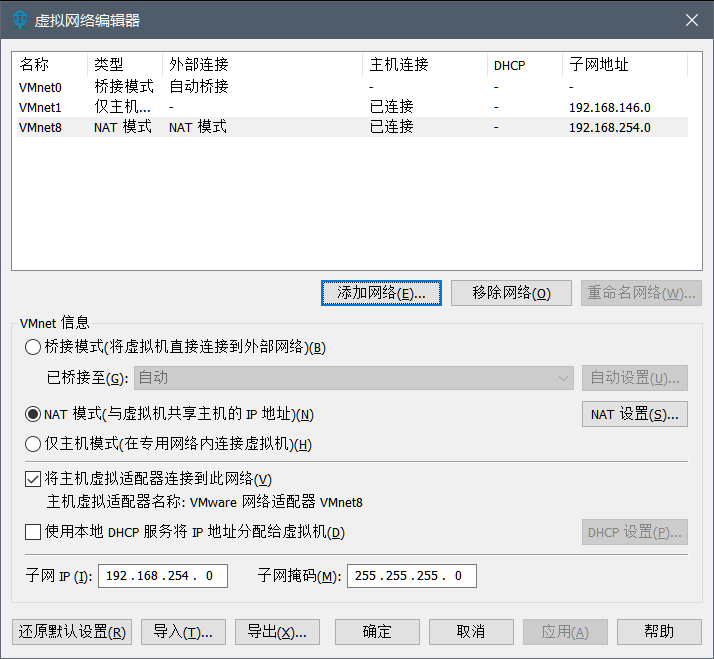This screenshot has width=714, height=659.
Task: Click DHCP 设置(P) button
Action: point(635,532)
